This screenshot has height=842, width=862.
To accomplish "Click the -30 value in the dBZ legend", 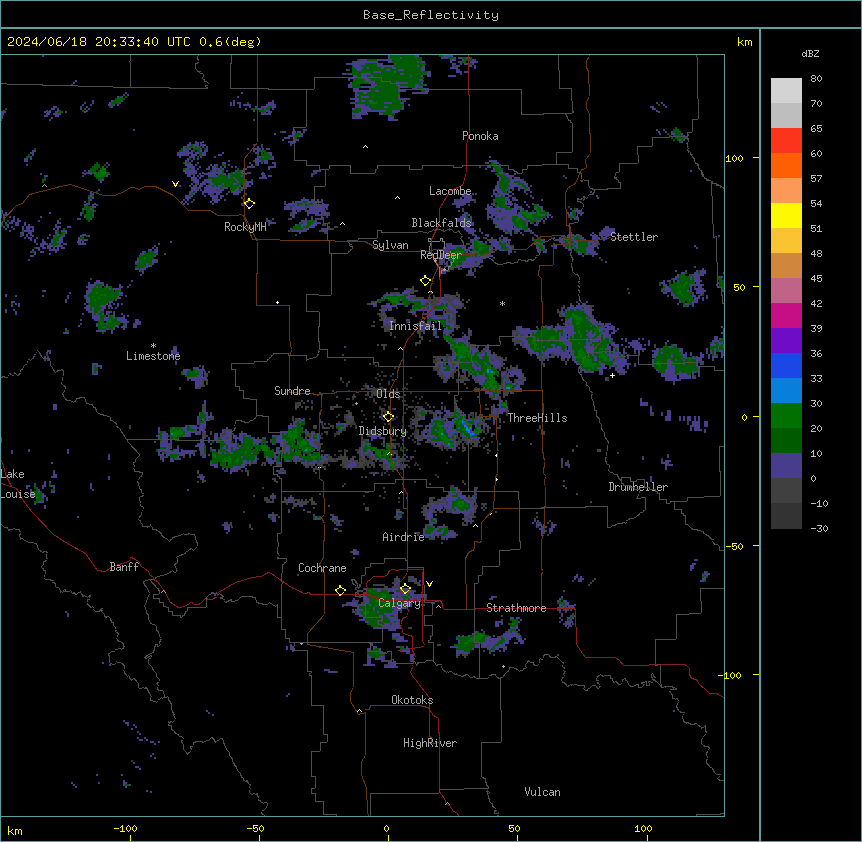I will point(819,529).
